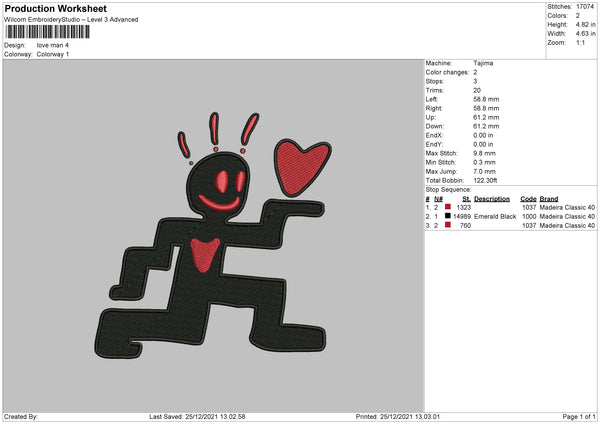Click the Stitches value '17074'
This screenshot has width=600, height=424.
coord(585,7)
